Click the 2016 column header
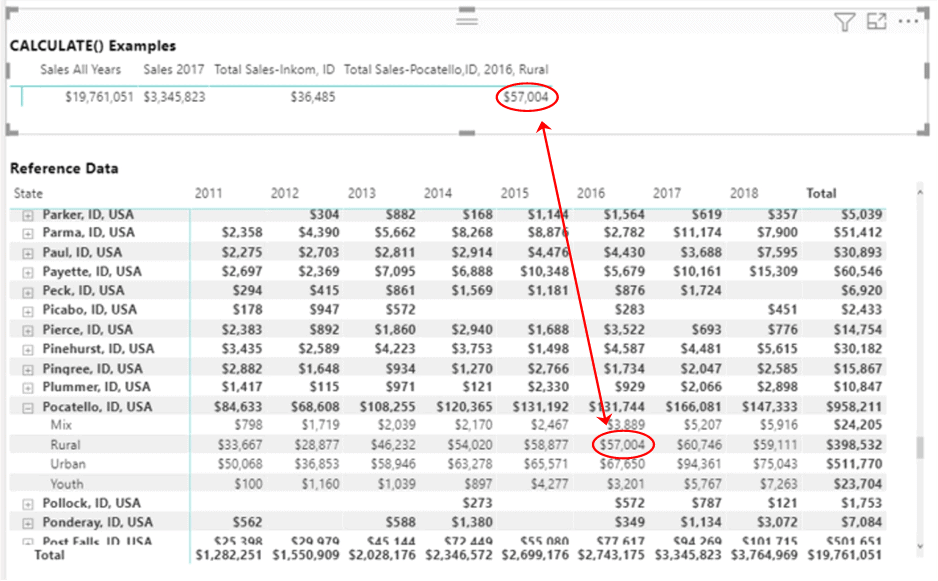938x581 pixels. [x=590, y=193]
